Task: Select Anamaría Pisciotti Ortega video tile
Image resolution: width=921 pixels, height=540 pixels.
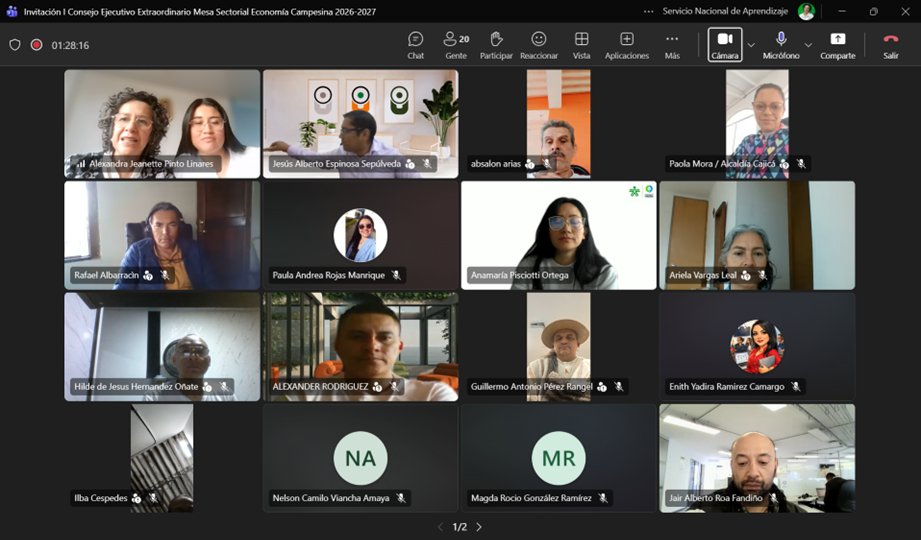Action: (559, 235)
